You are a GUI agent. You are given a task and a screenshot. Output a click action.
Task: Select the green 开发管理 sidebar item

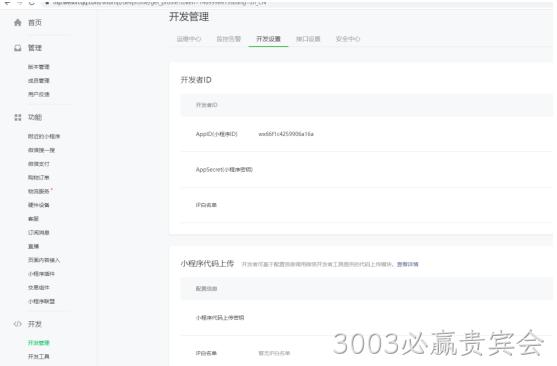click(39, 343)
